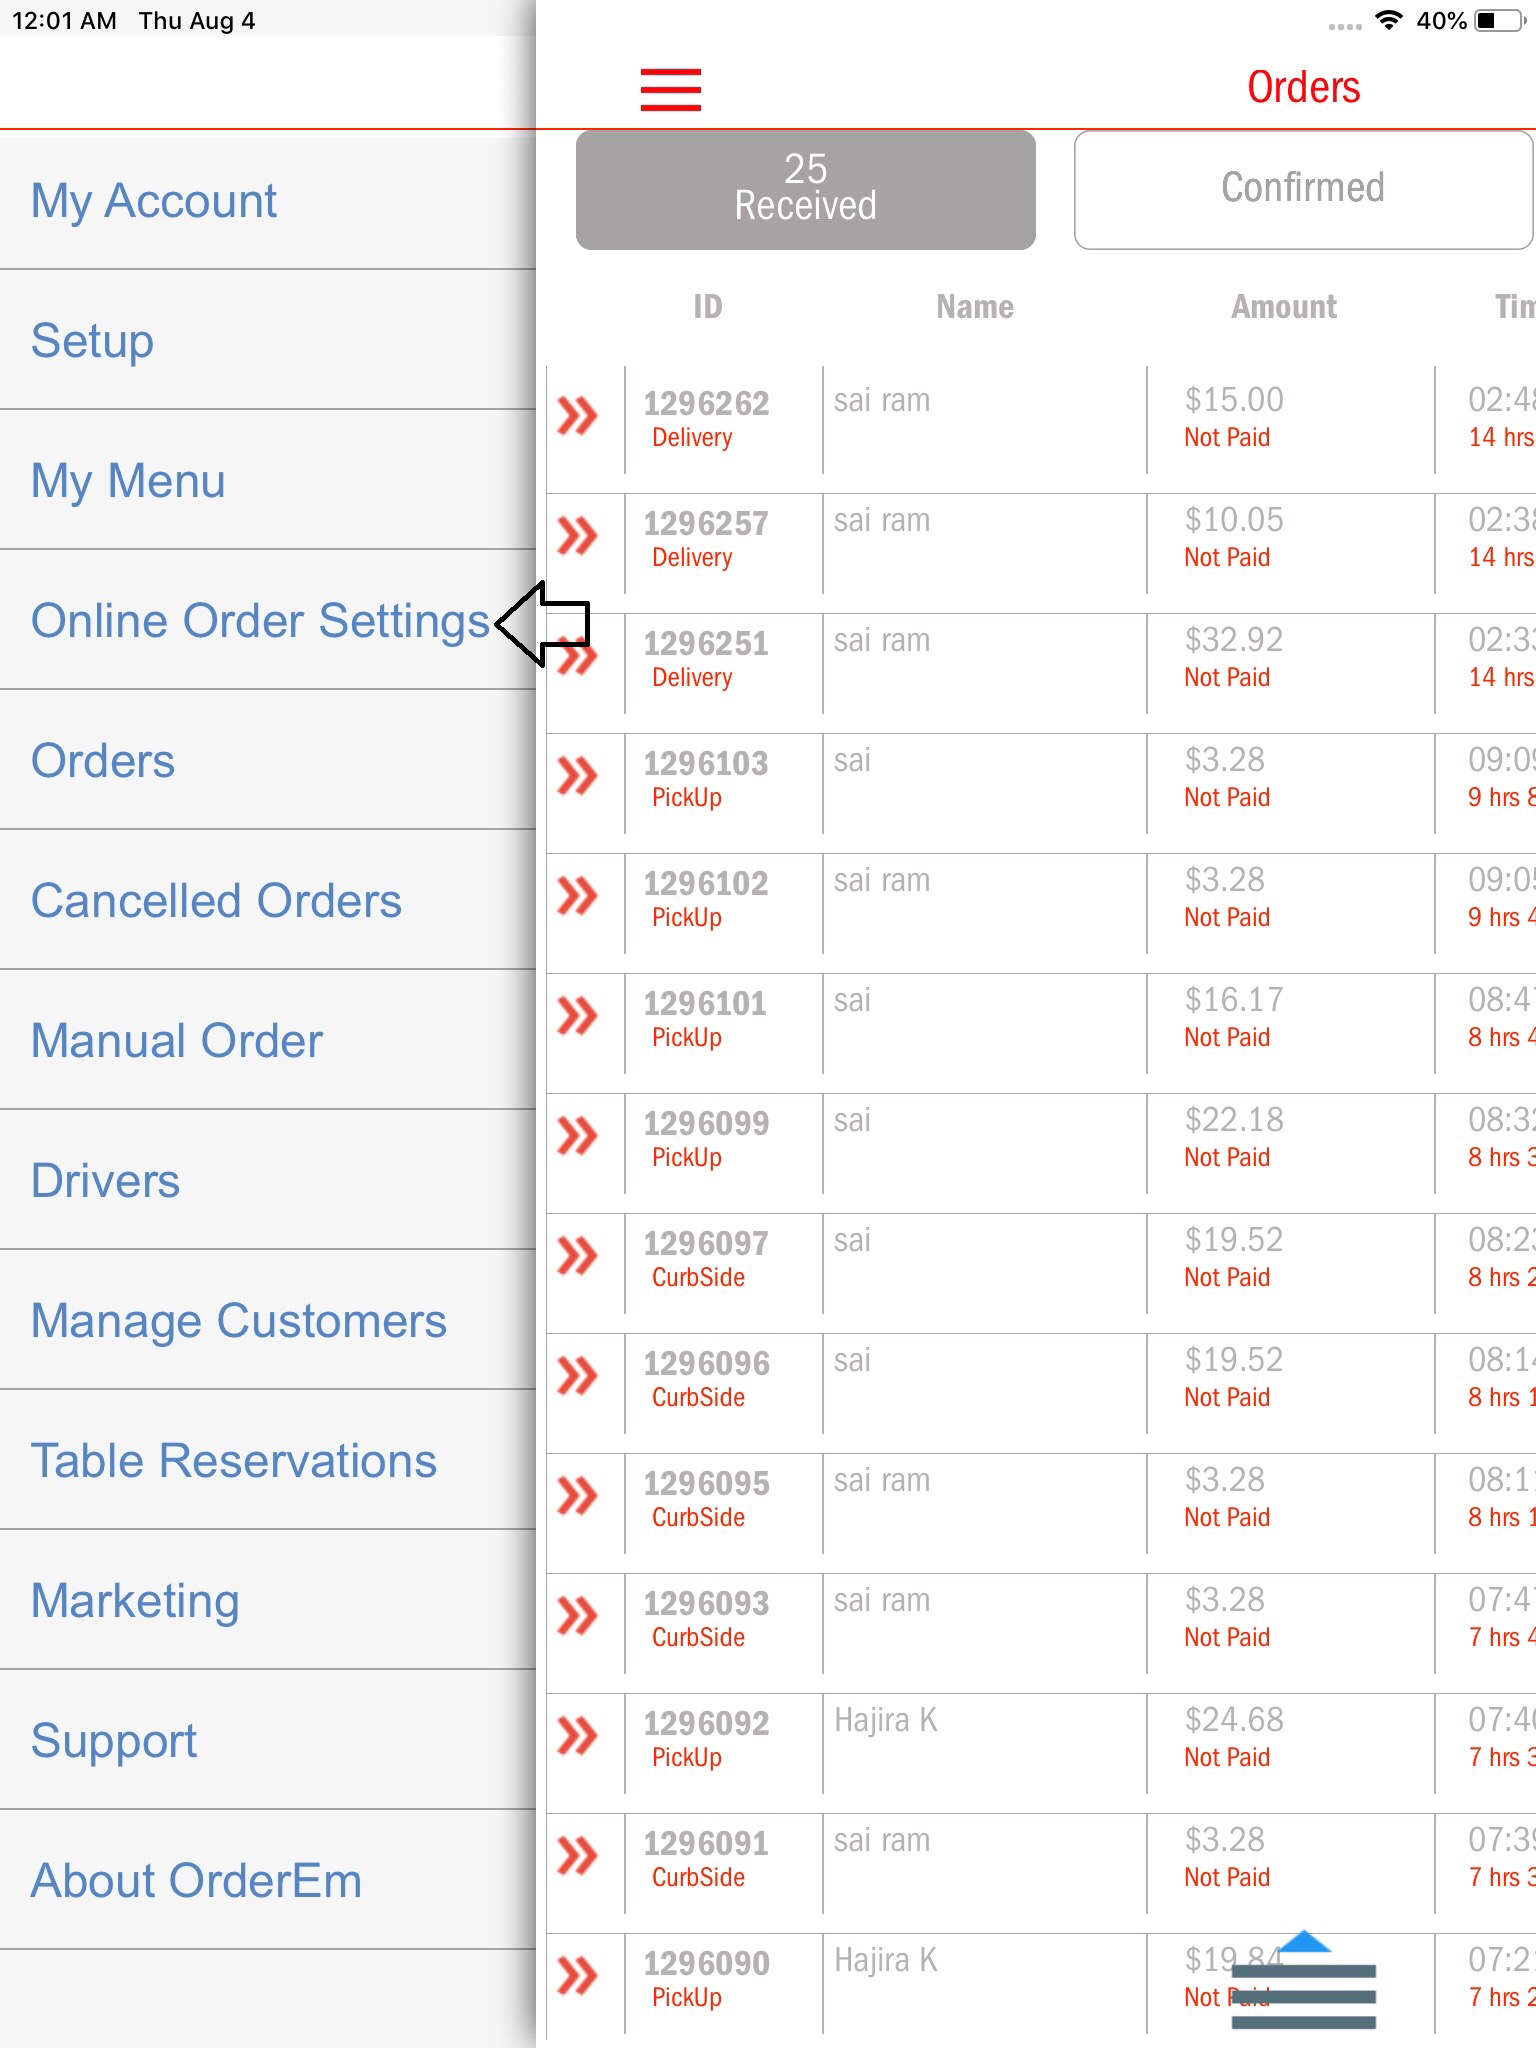Viewport: 1536px width, 2048px height.
Task: Open order 1296092 details via chevron icon
Action: (x=577, y=1736)
